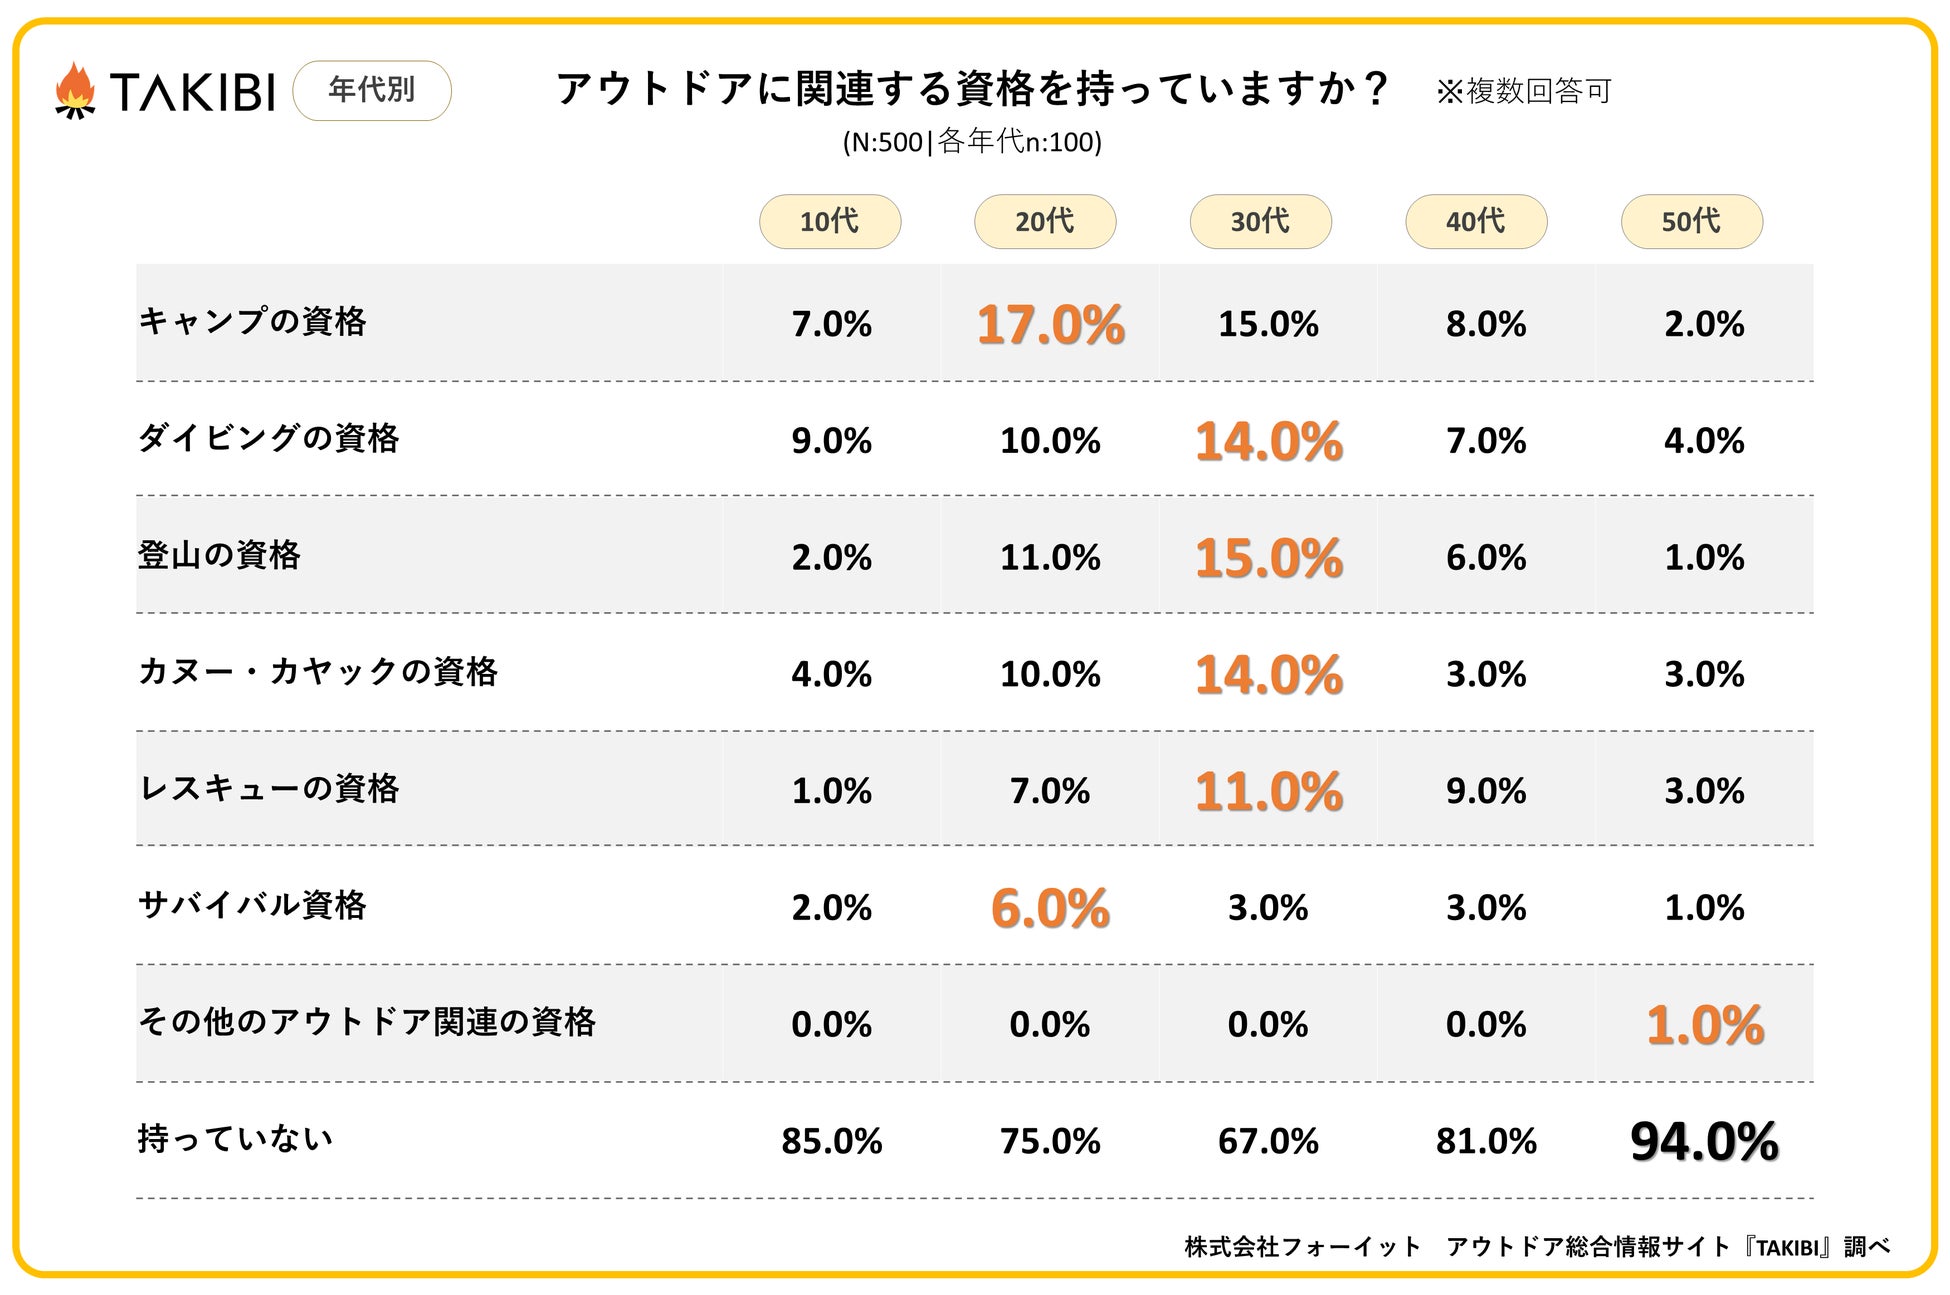Click the キャンプの資格 row label
1950x1295 pixels.
(253, 322)
